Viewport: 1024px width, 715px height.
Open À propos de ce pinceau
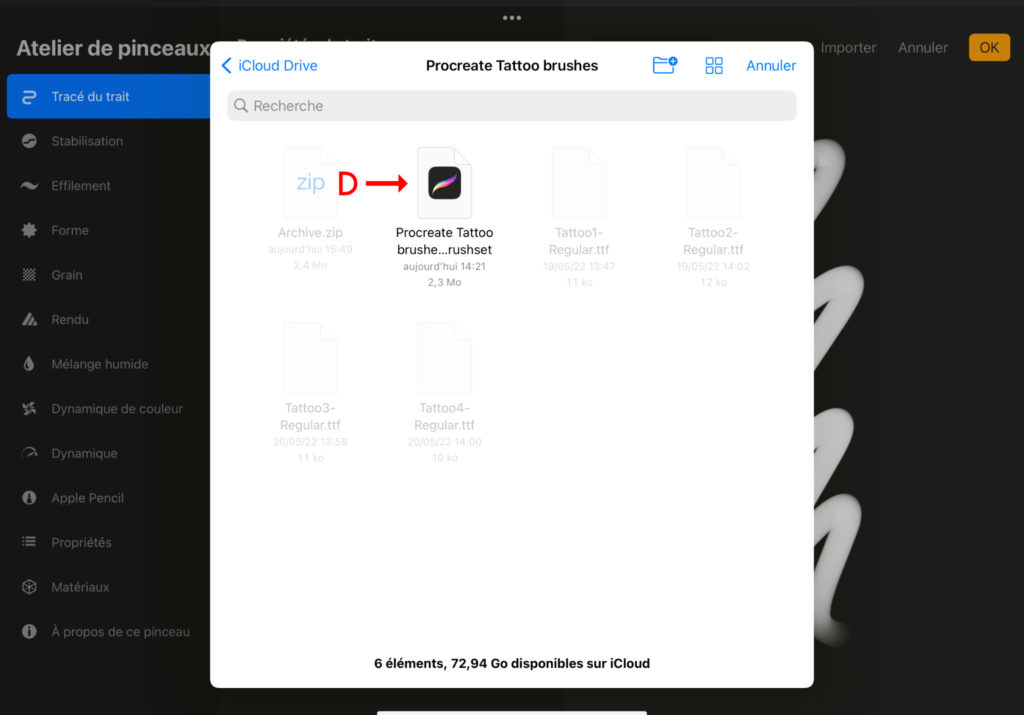coord(108,631)
